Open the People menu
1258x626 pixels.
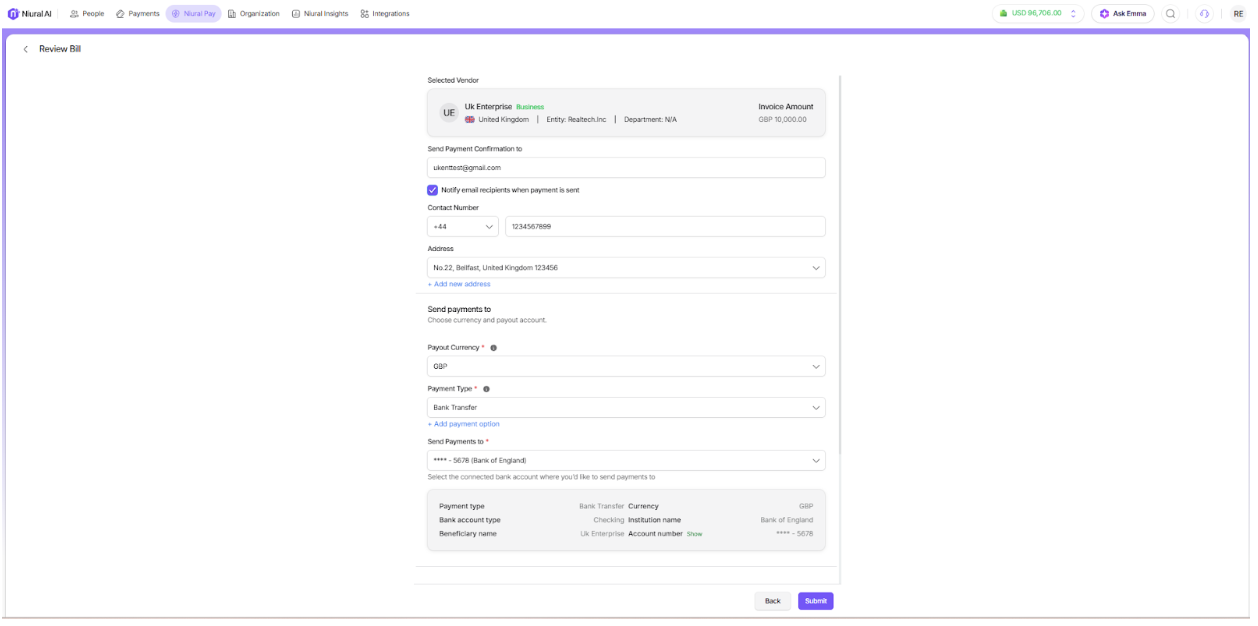[88, 13]
